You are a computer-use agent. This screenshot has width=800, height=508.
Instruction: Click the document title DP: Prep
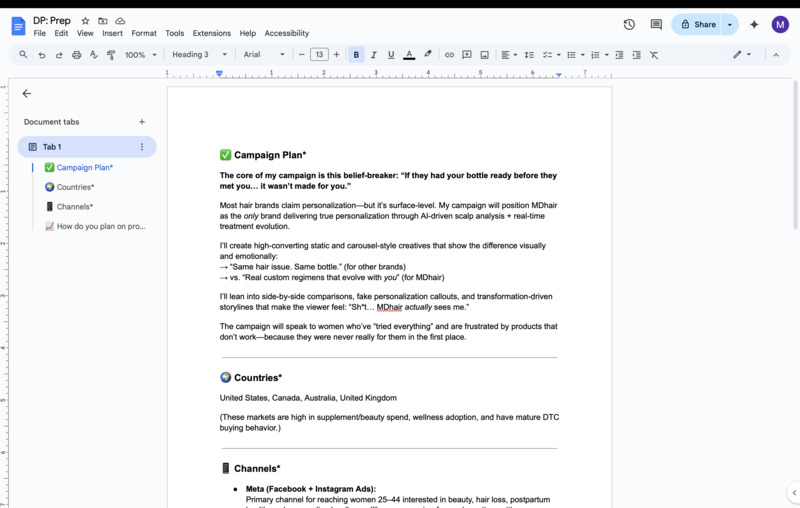point(52,21)
